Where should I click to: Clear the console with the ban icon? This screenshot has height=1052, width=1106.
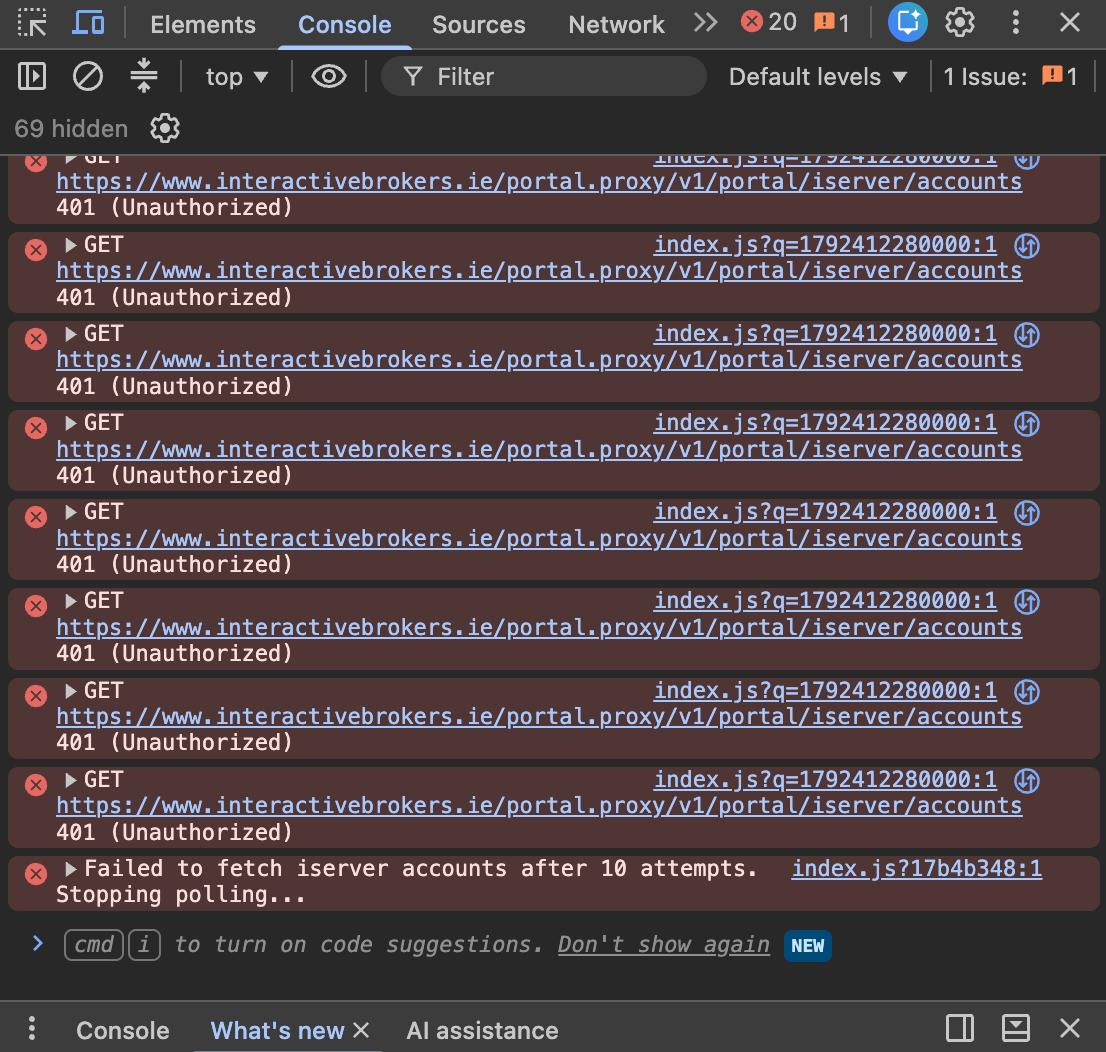point(87,76)
